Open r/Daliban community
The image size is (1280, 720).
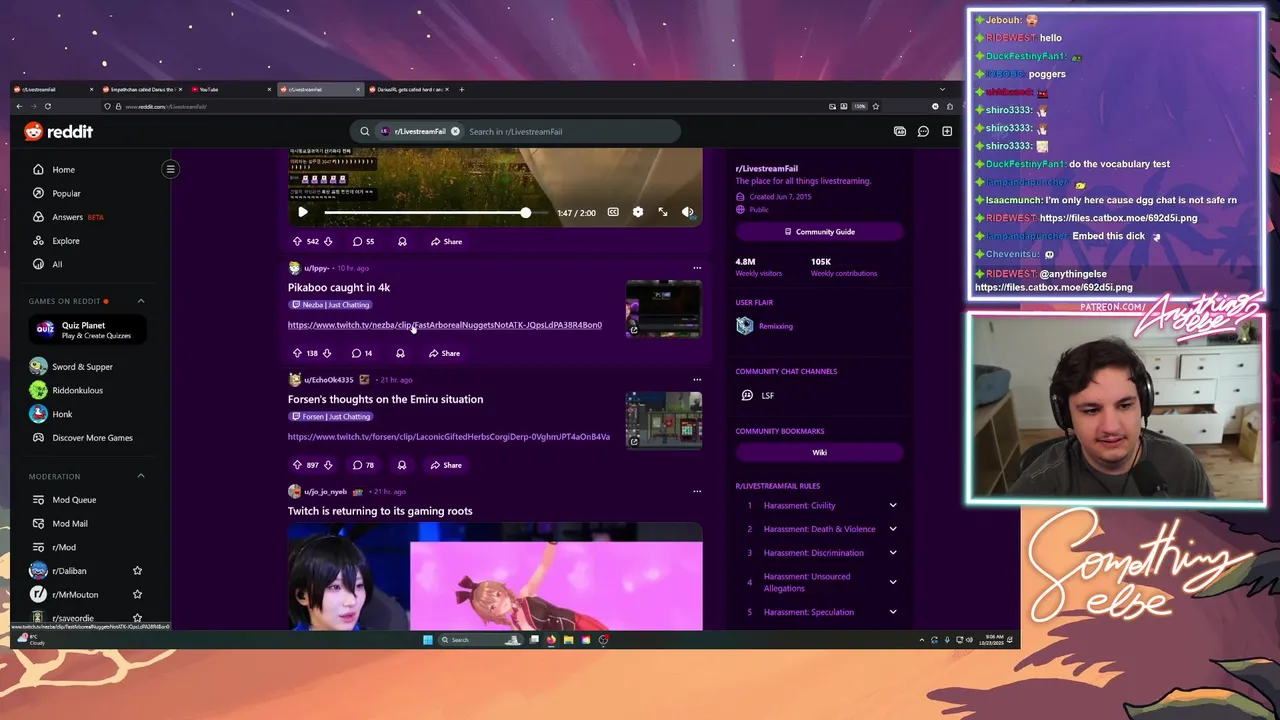pyautogui.click(x=69, y=571)
